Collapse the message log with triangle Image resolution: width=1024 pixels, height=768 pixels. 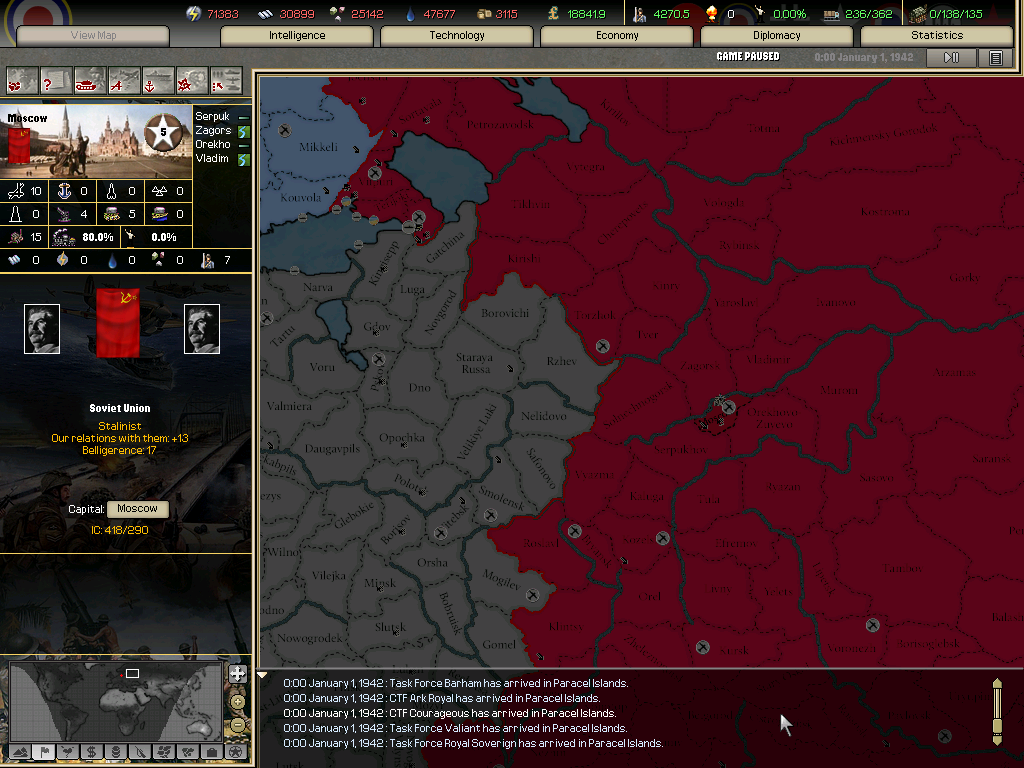tap(262, 675)
